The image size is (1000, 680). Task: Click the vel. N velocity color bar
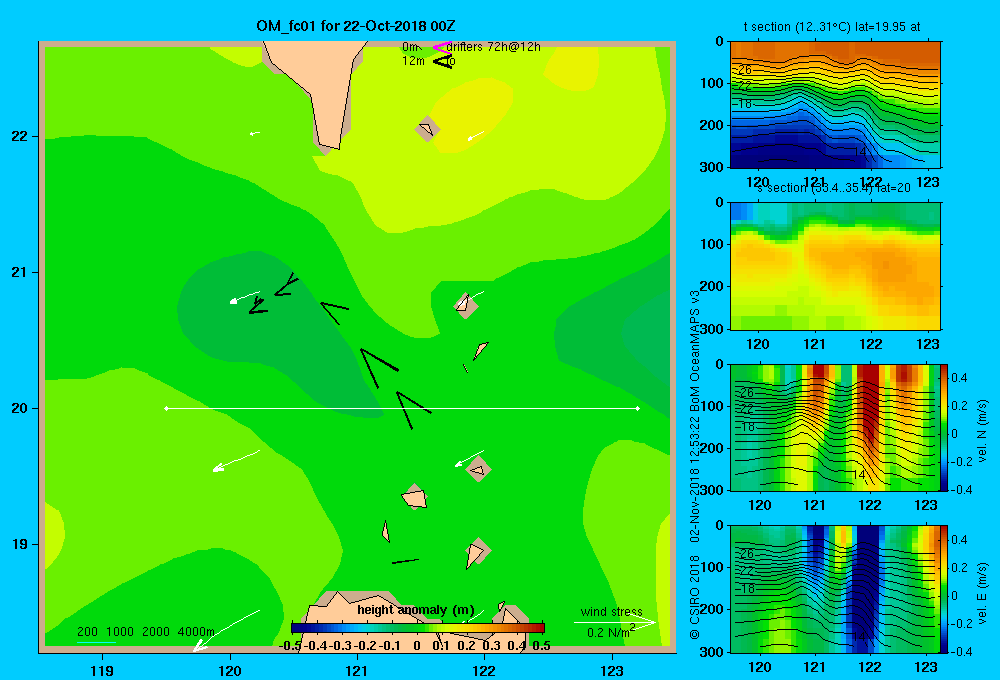(944, 427)
